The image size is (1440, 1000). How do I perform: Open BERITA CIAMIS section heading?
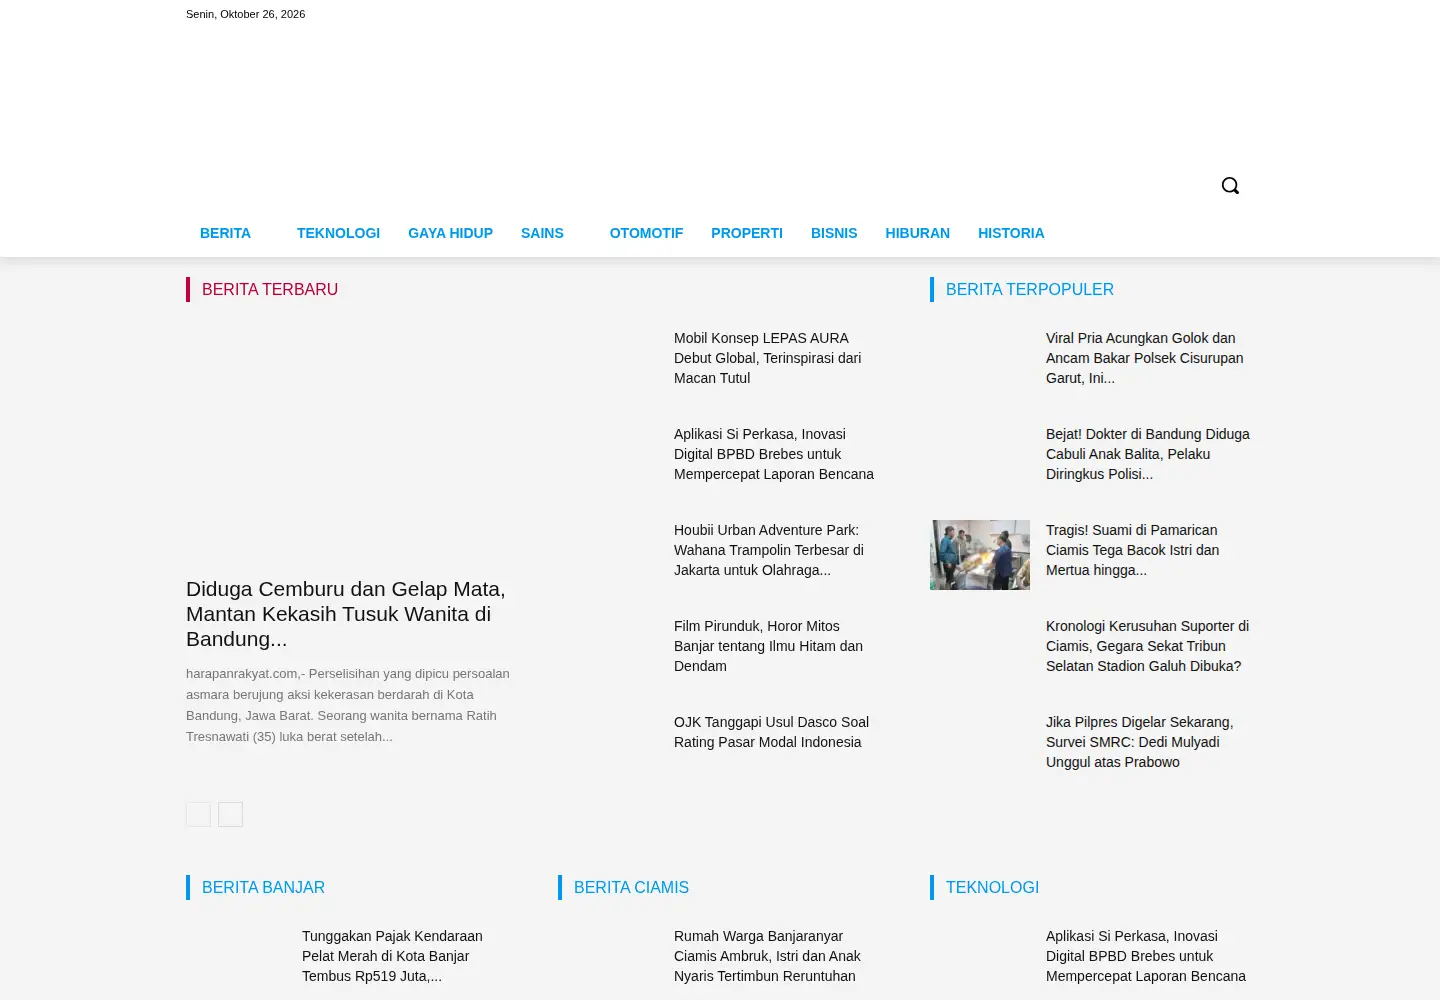pos(631,887)
